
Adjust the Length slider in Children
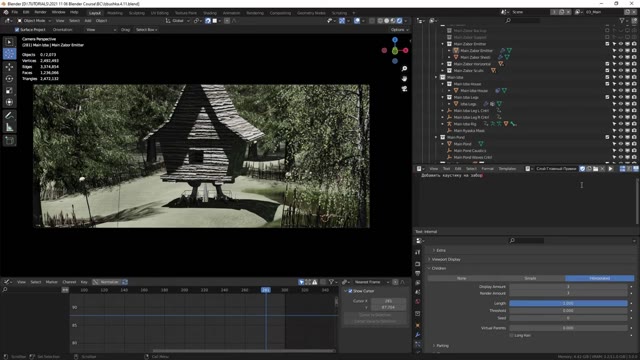568,303
